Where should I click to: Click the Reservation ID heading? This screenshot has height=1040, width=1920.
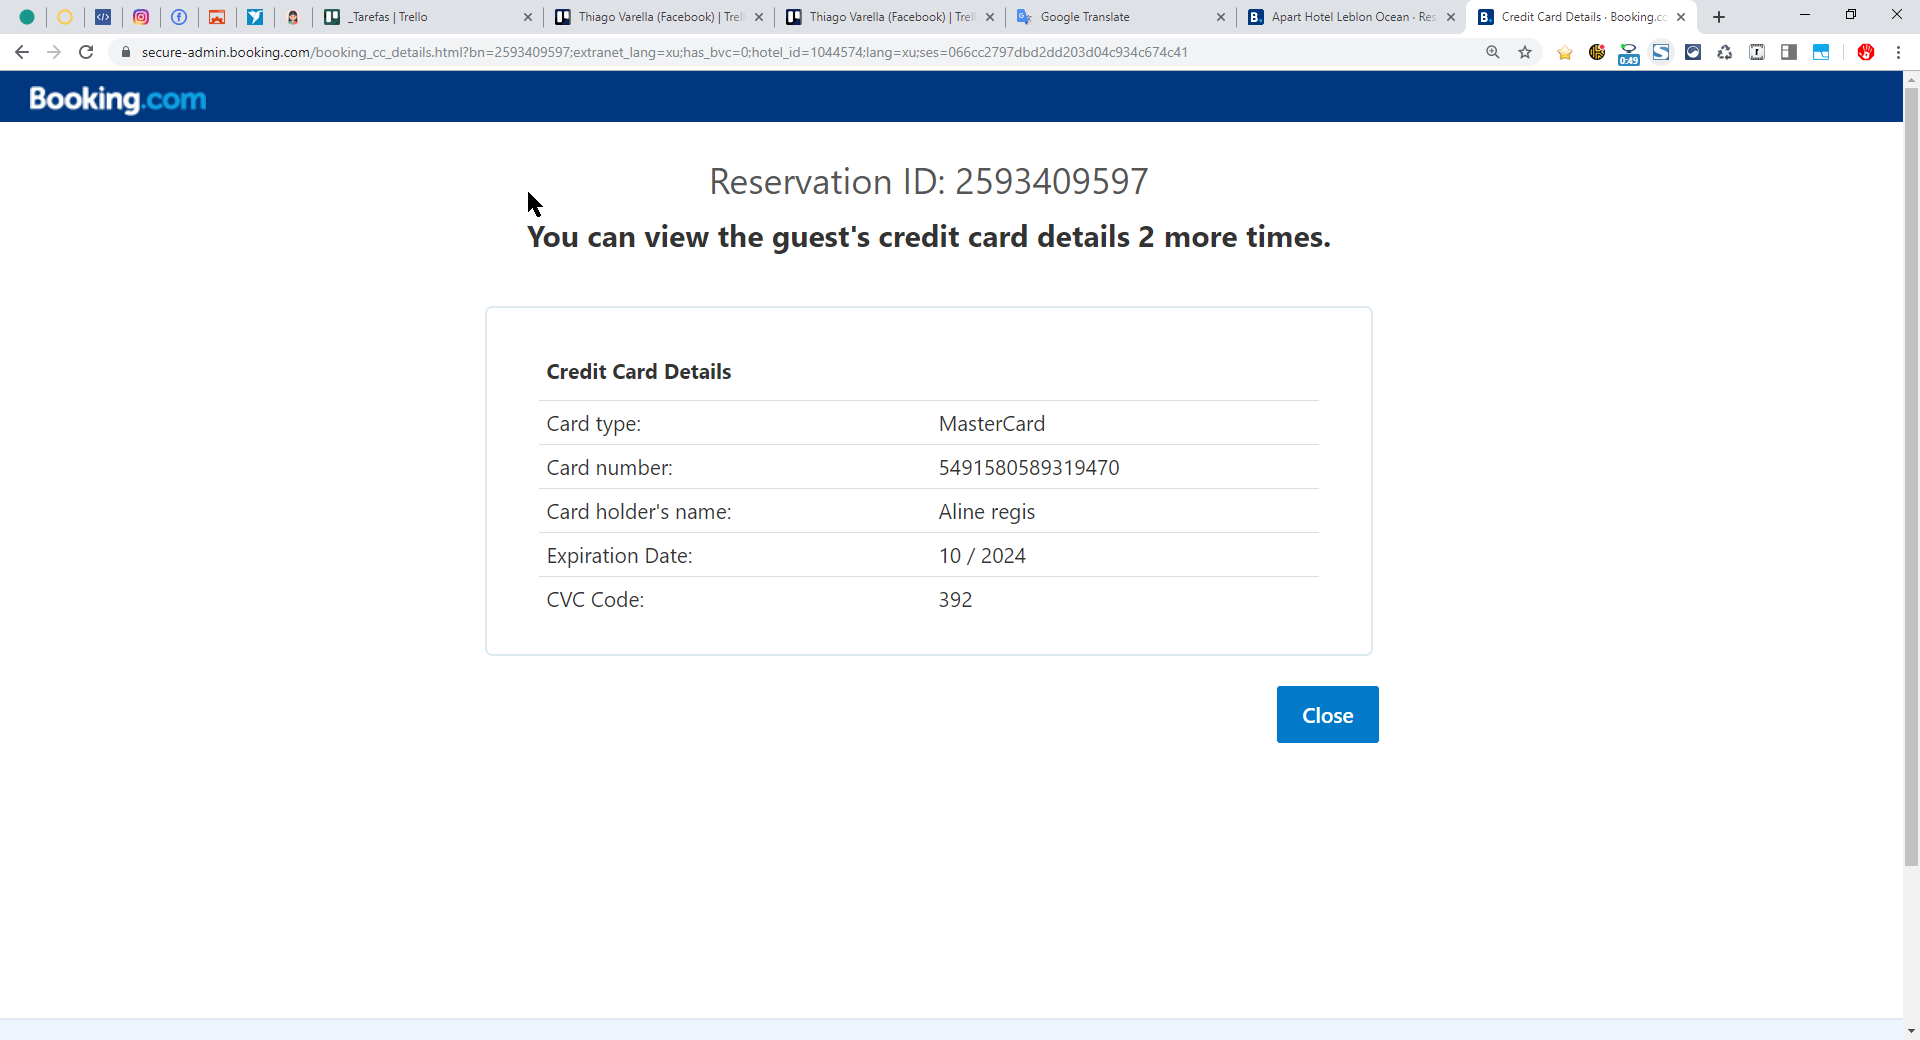pos(929,181)
